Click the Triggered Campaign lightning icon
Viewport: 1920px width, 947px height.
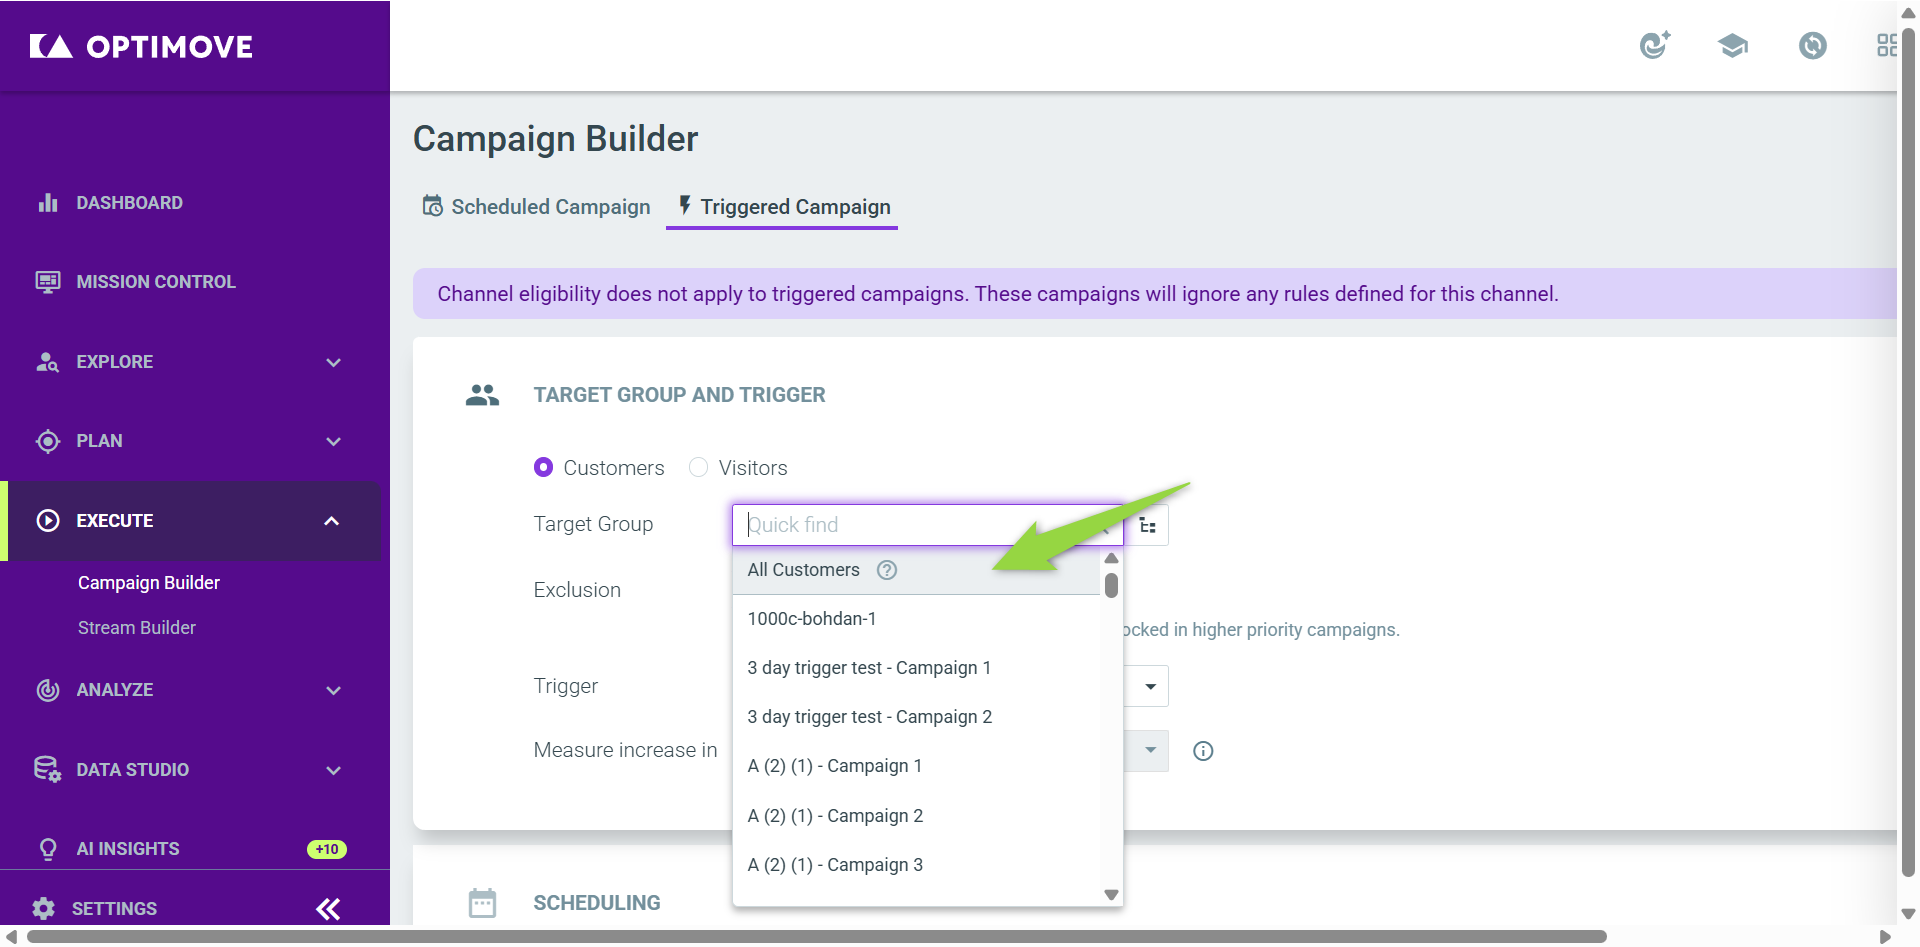(685, 205)
